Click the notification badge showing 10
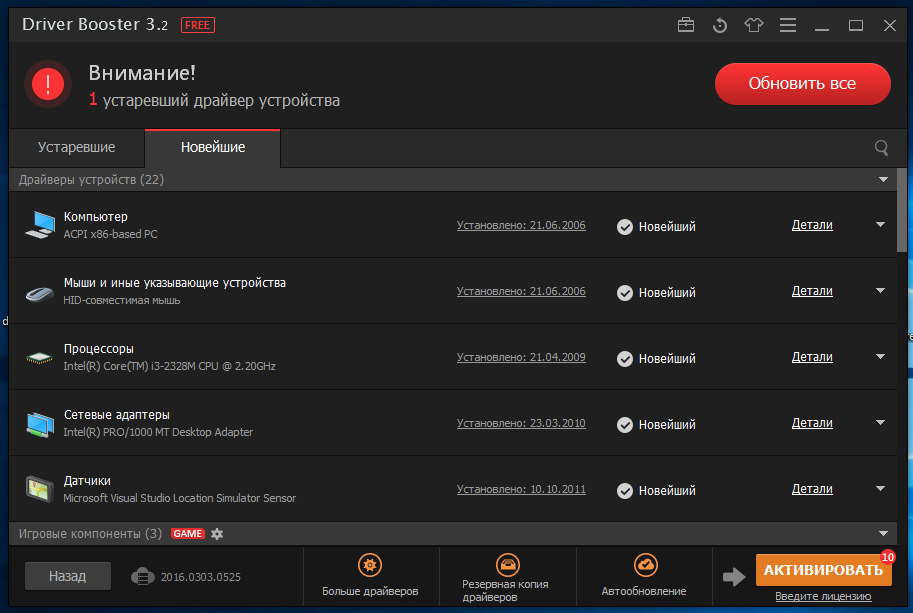This screenshot has height=613, width=913. [887, 557]
